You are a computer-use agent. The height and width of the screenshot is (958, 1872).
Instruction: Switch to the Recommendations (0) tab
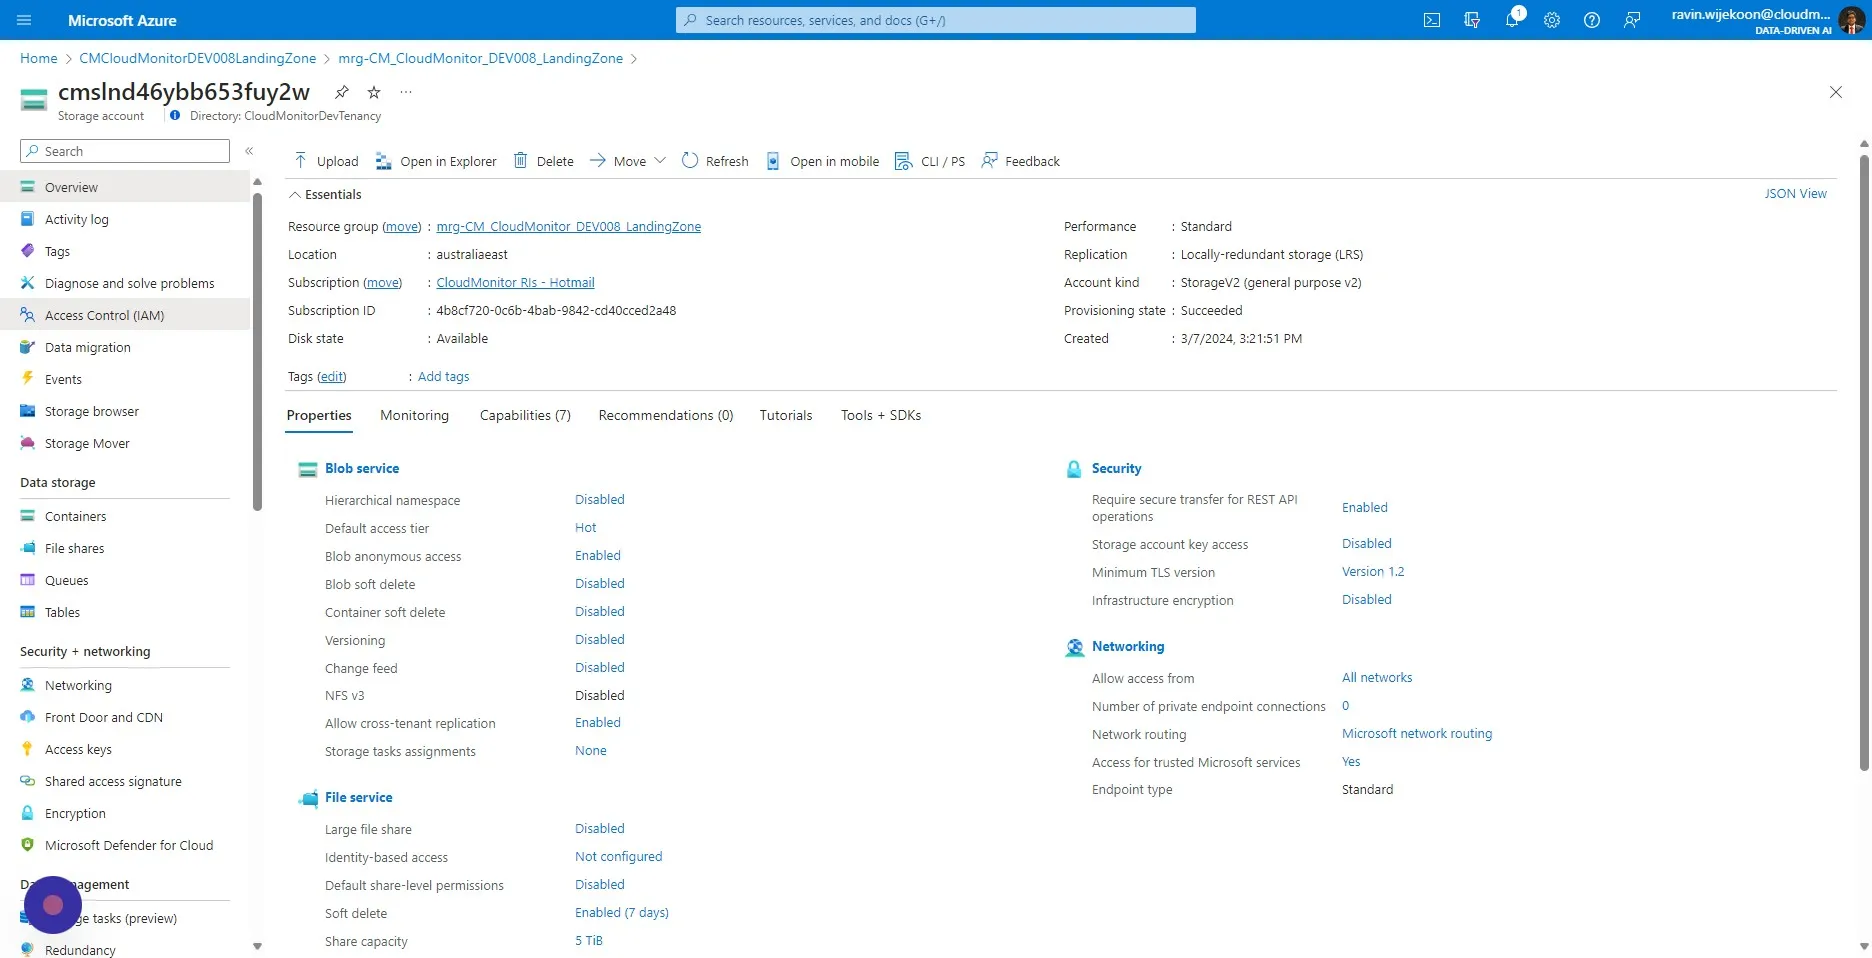click(x=666, y=415)
